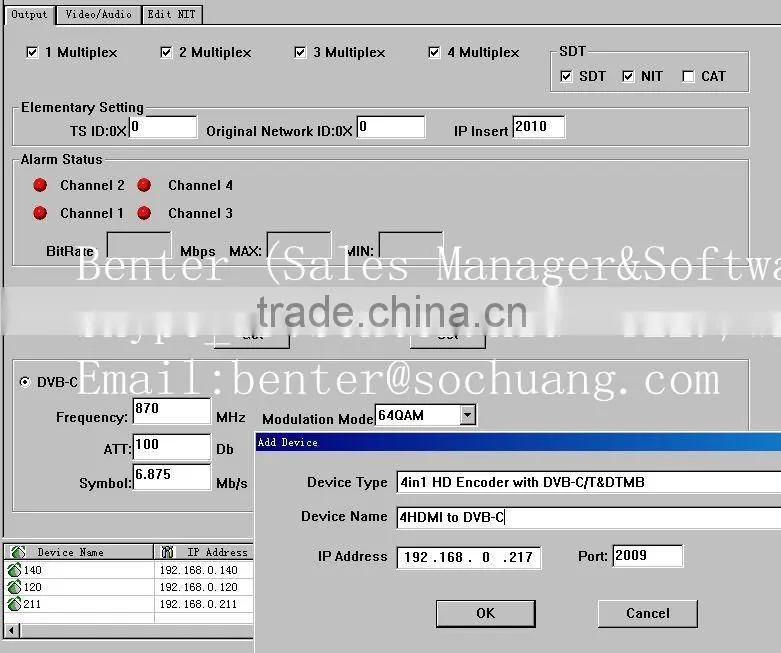Switch to the Output tab

point(29,14)
